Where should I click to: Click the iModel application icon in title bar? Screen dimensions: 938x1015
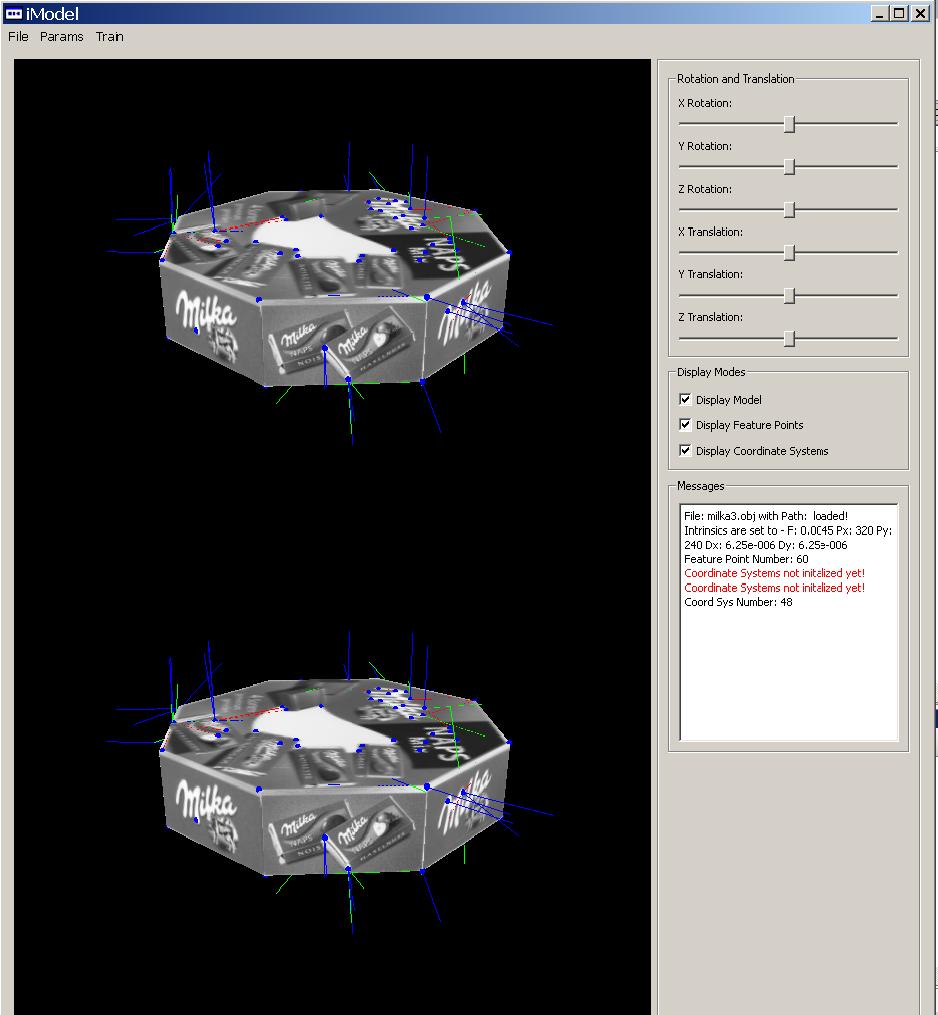pyautogui.click(x=14, y=14)
